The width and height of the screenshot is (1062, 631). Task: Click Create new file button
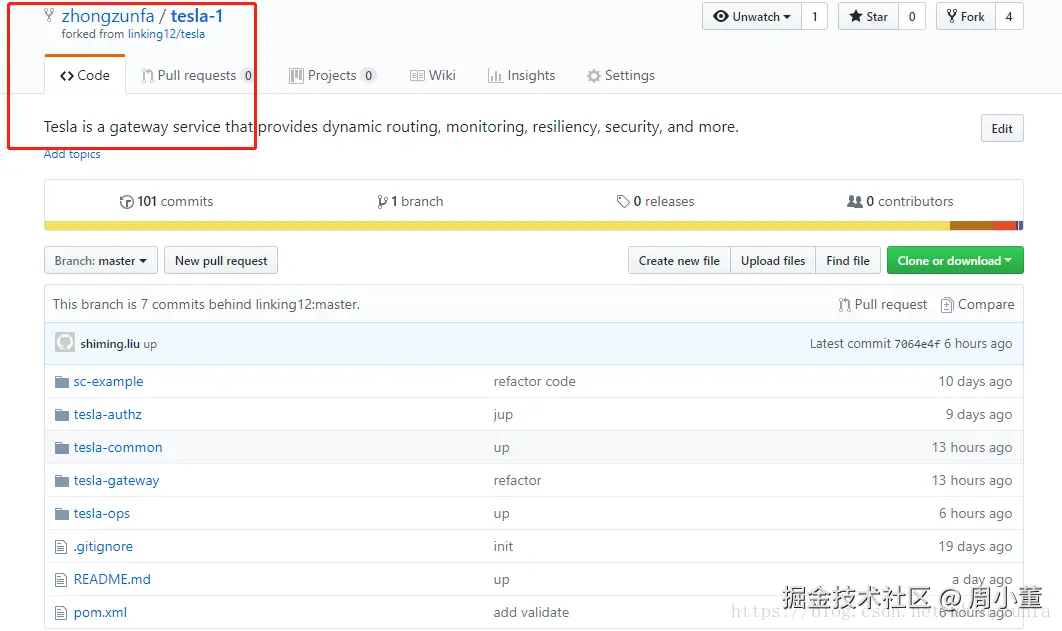click(679, 261)
